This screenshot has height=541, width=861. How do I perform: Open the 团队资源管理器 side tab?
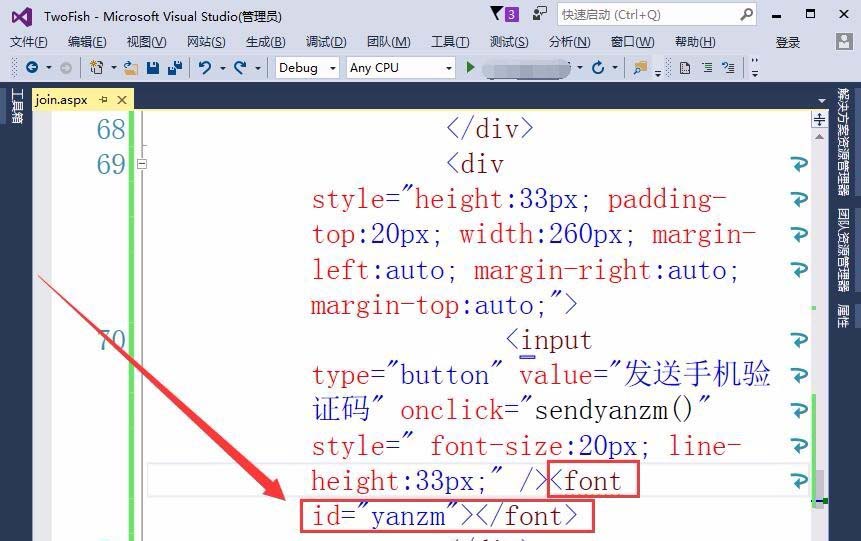(843, 250)
